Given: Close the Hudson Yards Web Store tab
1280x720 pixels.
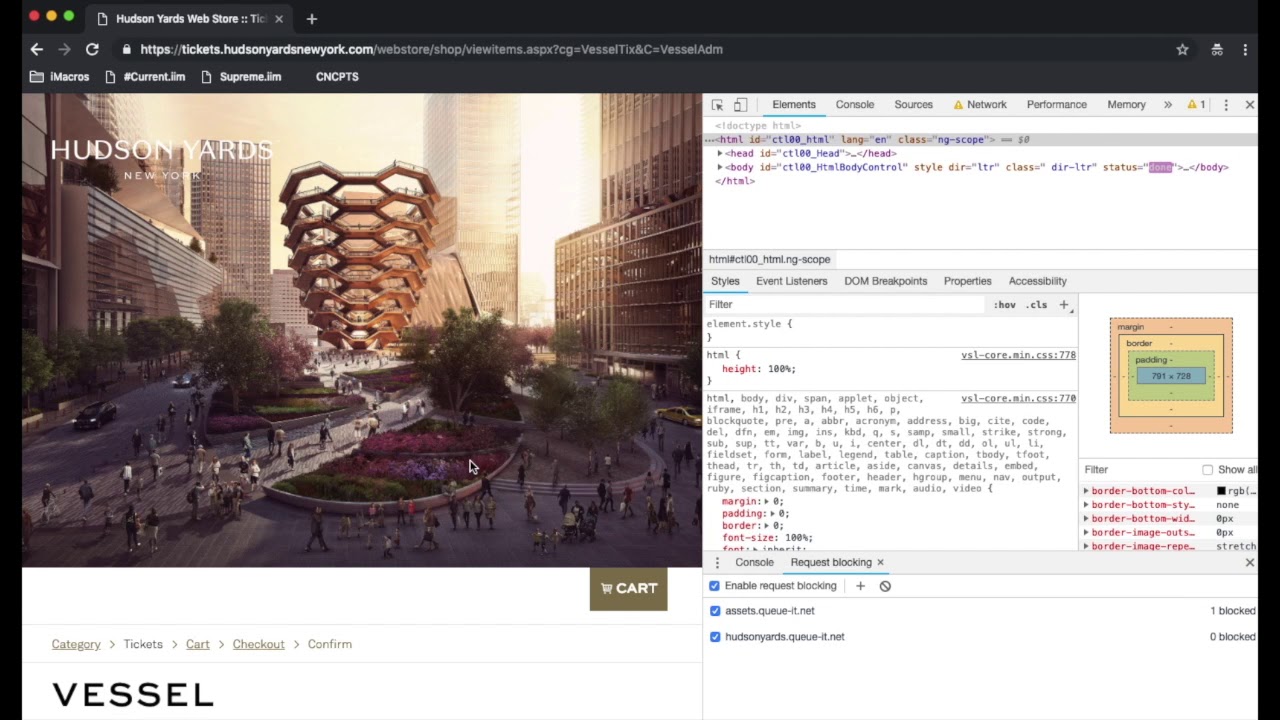Looking at the screenshot, I should tap(279, 19).
